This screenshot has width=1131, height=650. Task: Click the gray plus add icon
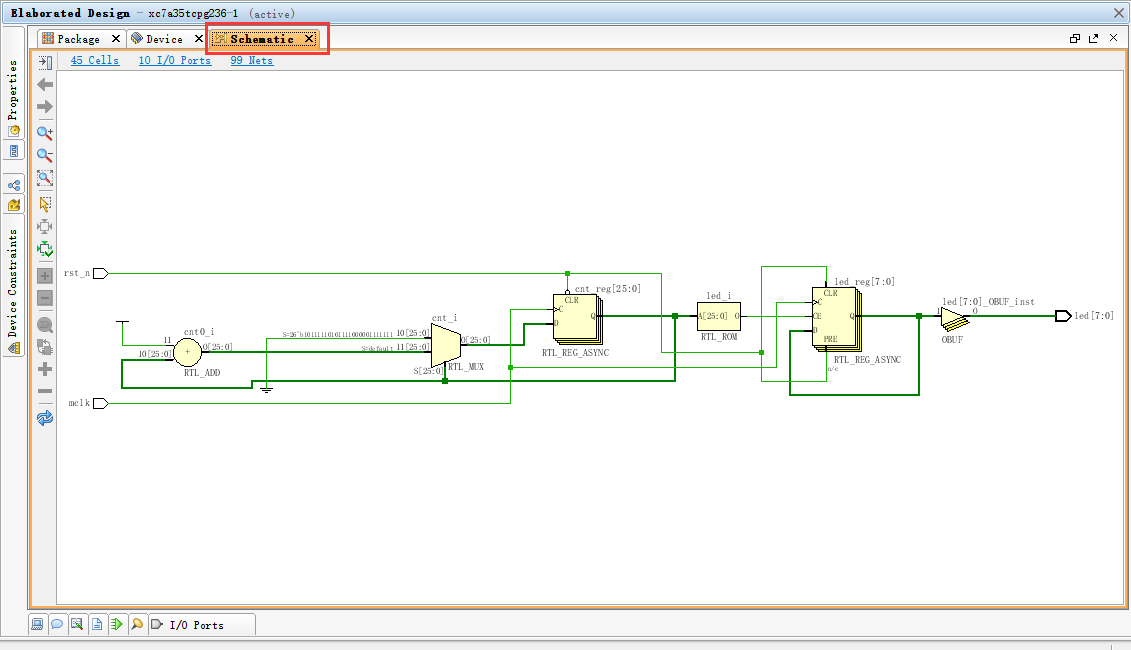tap(45, 369)
